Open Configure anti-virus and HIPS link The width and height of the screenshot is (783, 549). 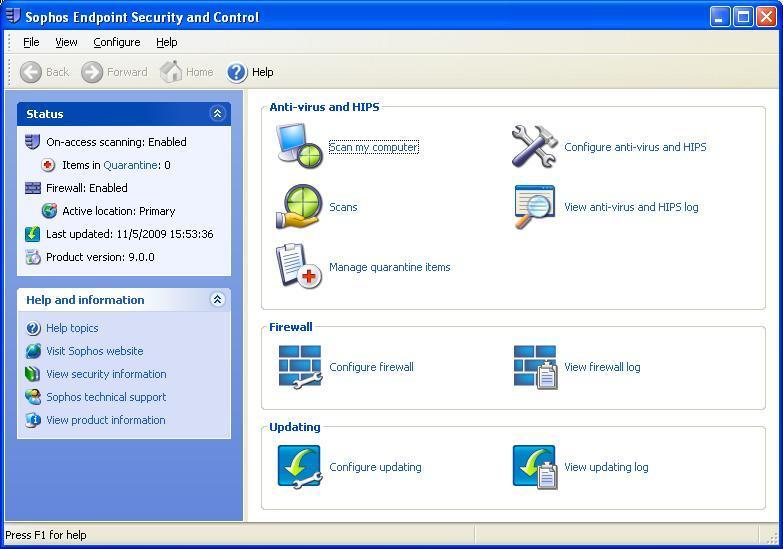pyautogui.click(x=635, y=147)
